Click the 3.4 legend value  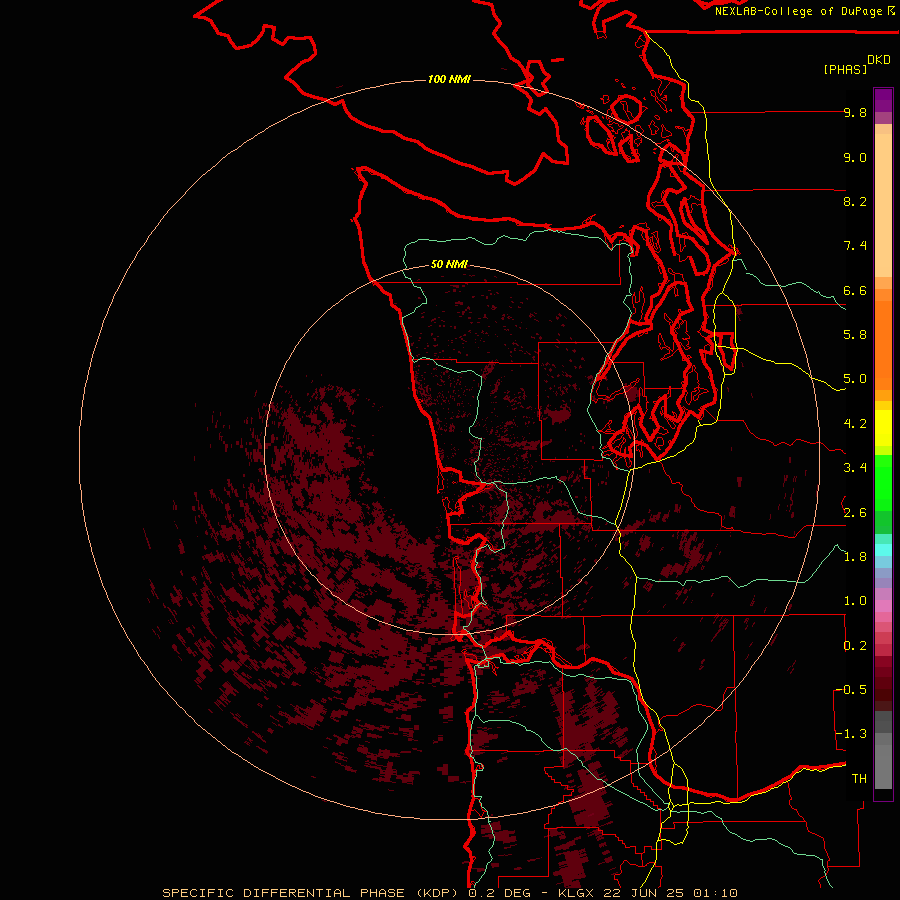855,468
